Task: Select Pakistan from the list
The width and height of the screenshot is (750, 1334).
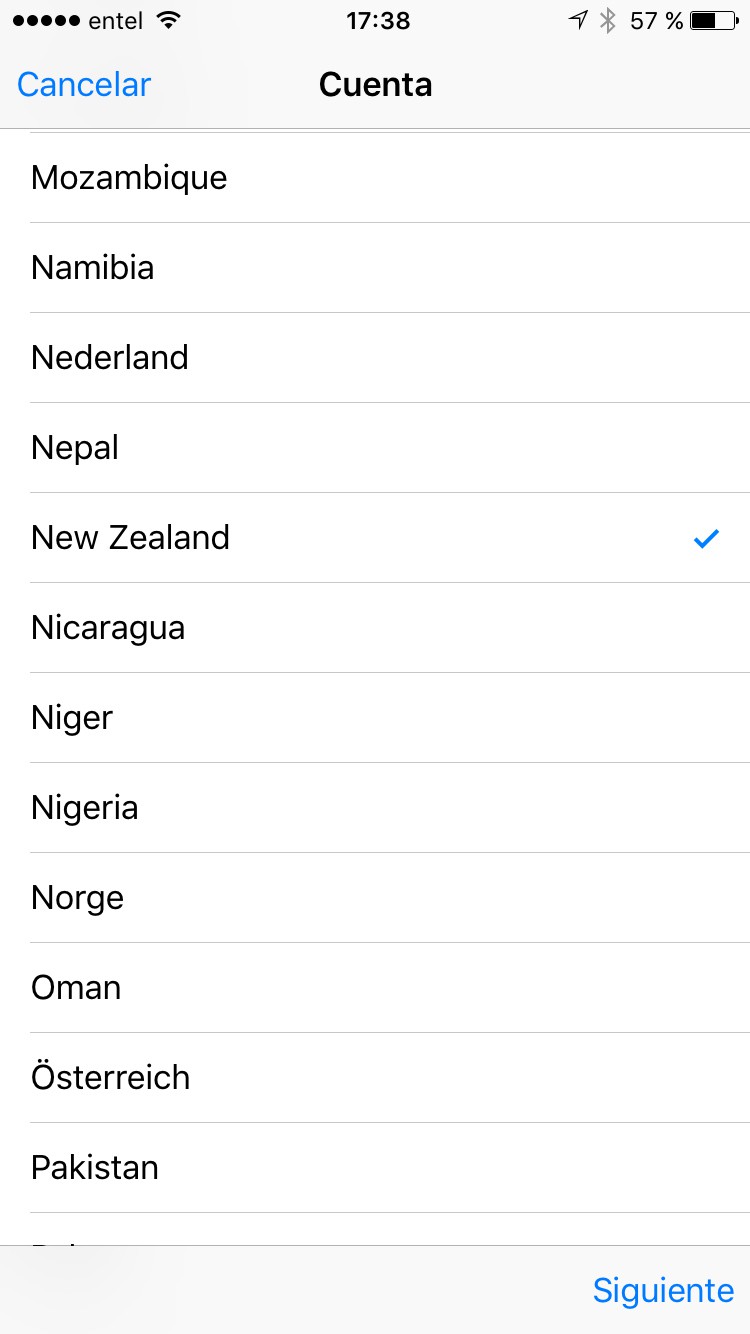Action: pos(375,1168)
